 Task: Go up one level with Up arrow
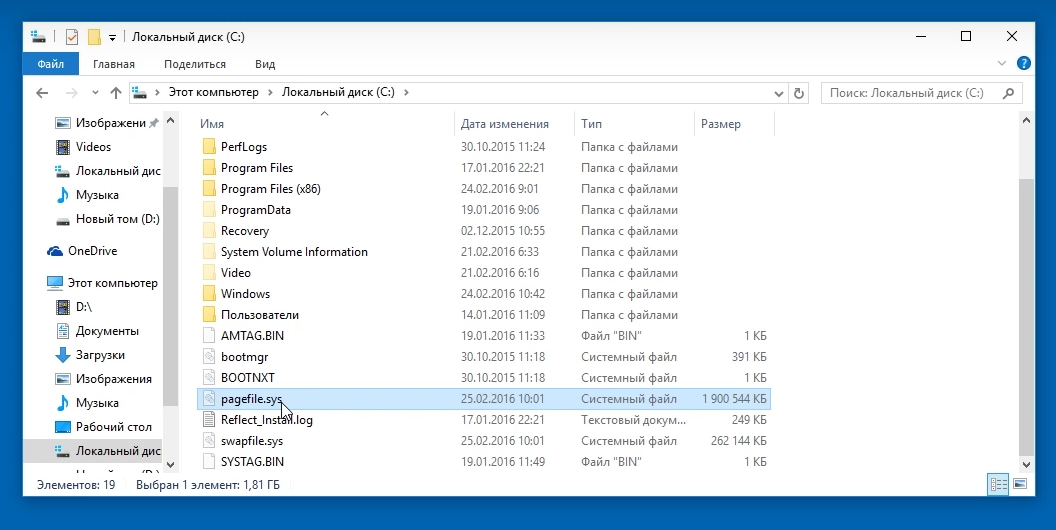coord(116,93)
